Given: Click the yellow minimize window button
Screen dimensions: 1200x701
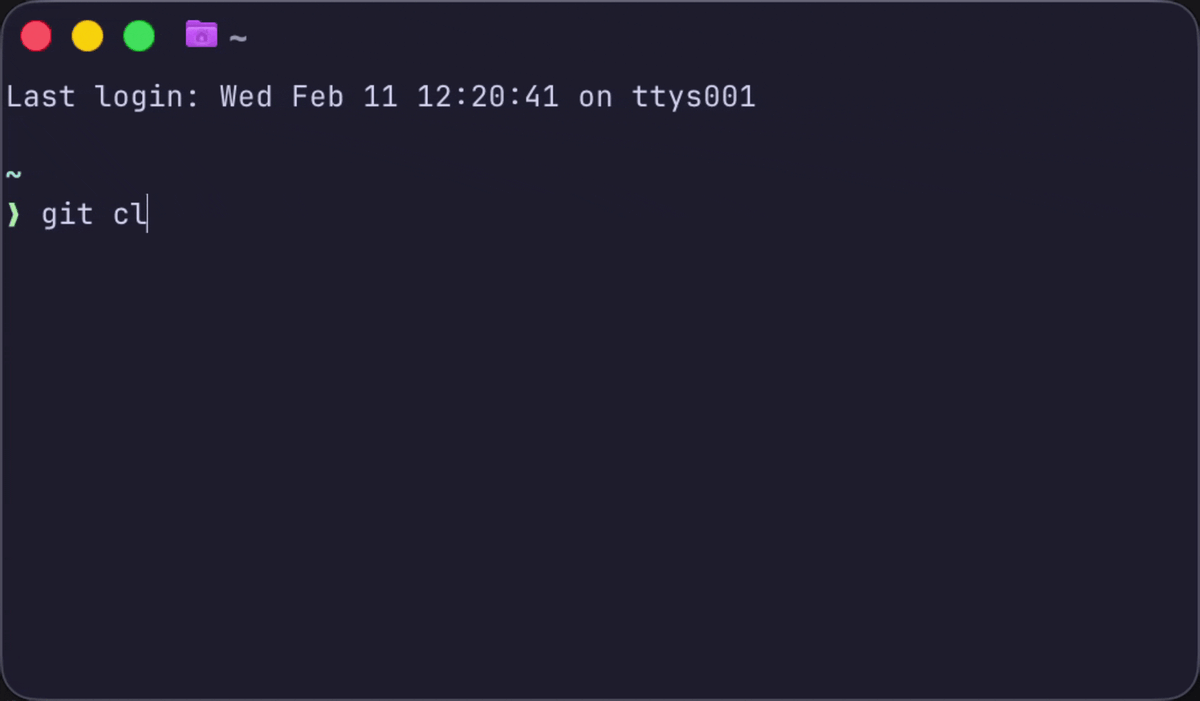Looking at the screenshot, I should point(88,37).
